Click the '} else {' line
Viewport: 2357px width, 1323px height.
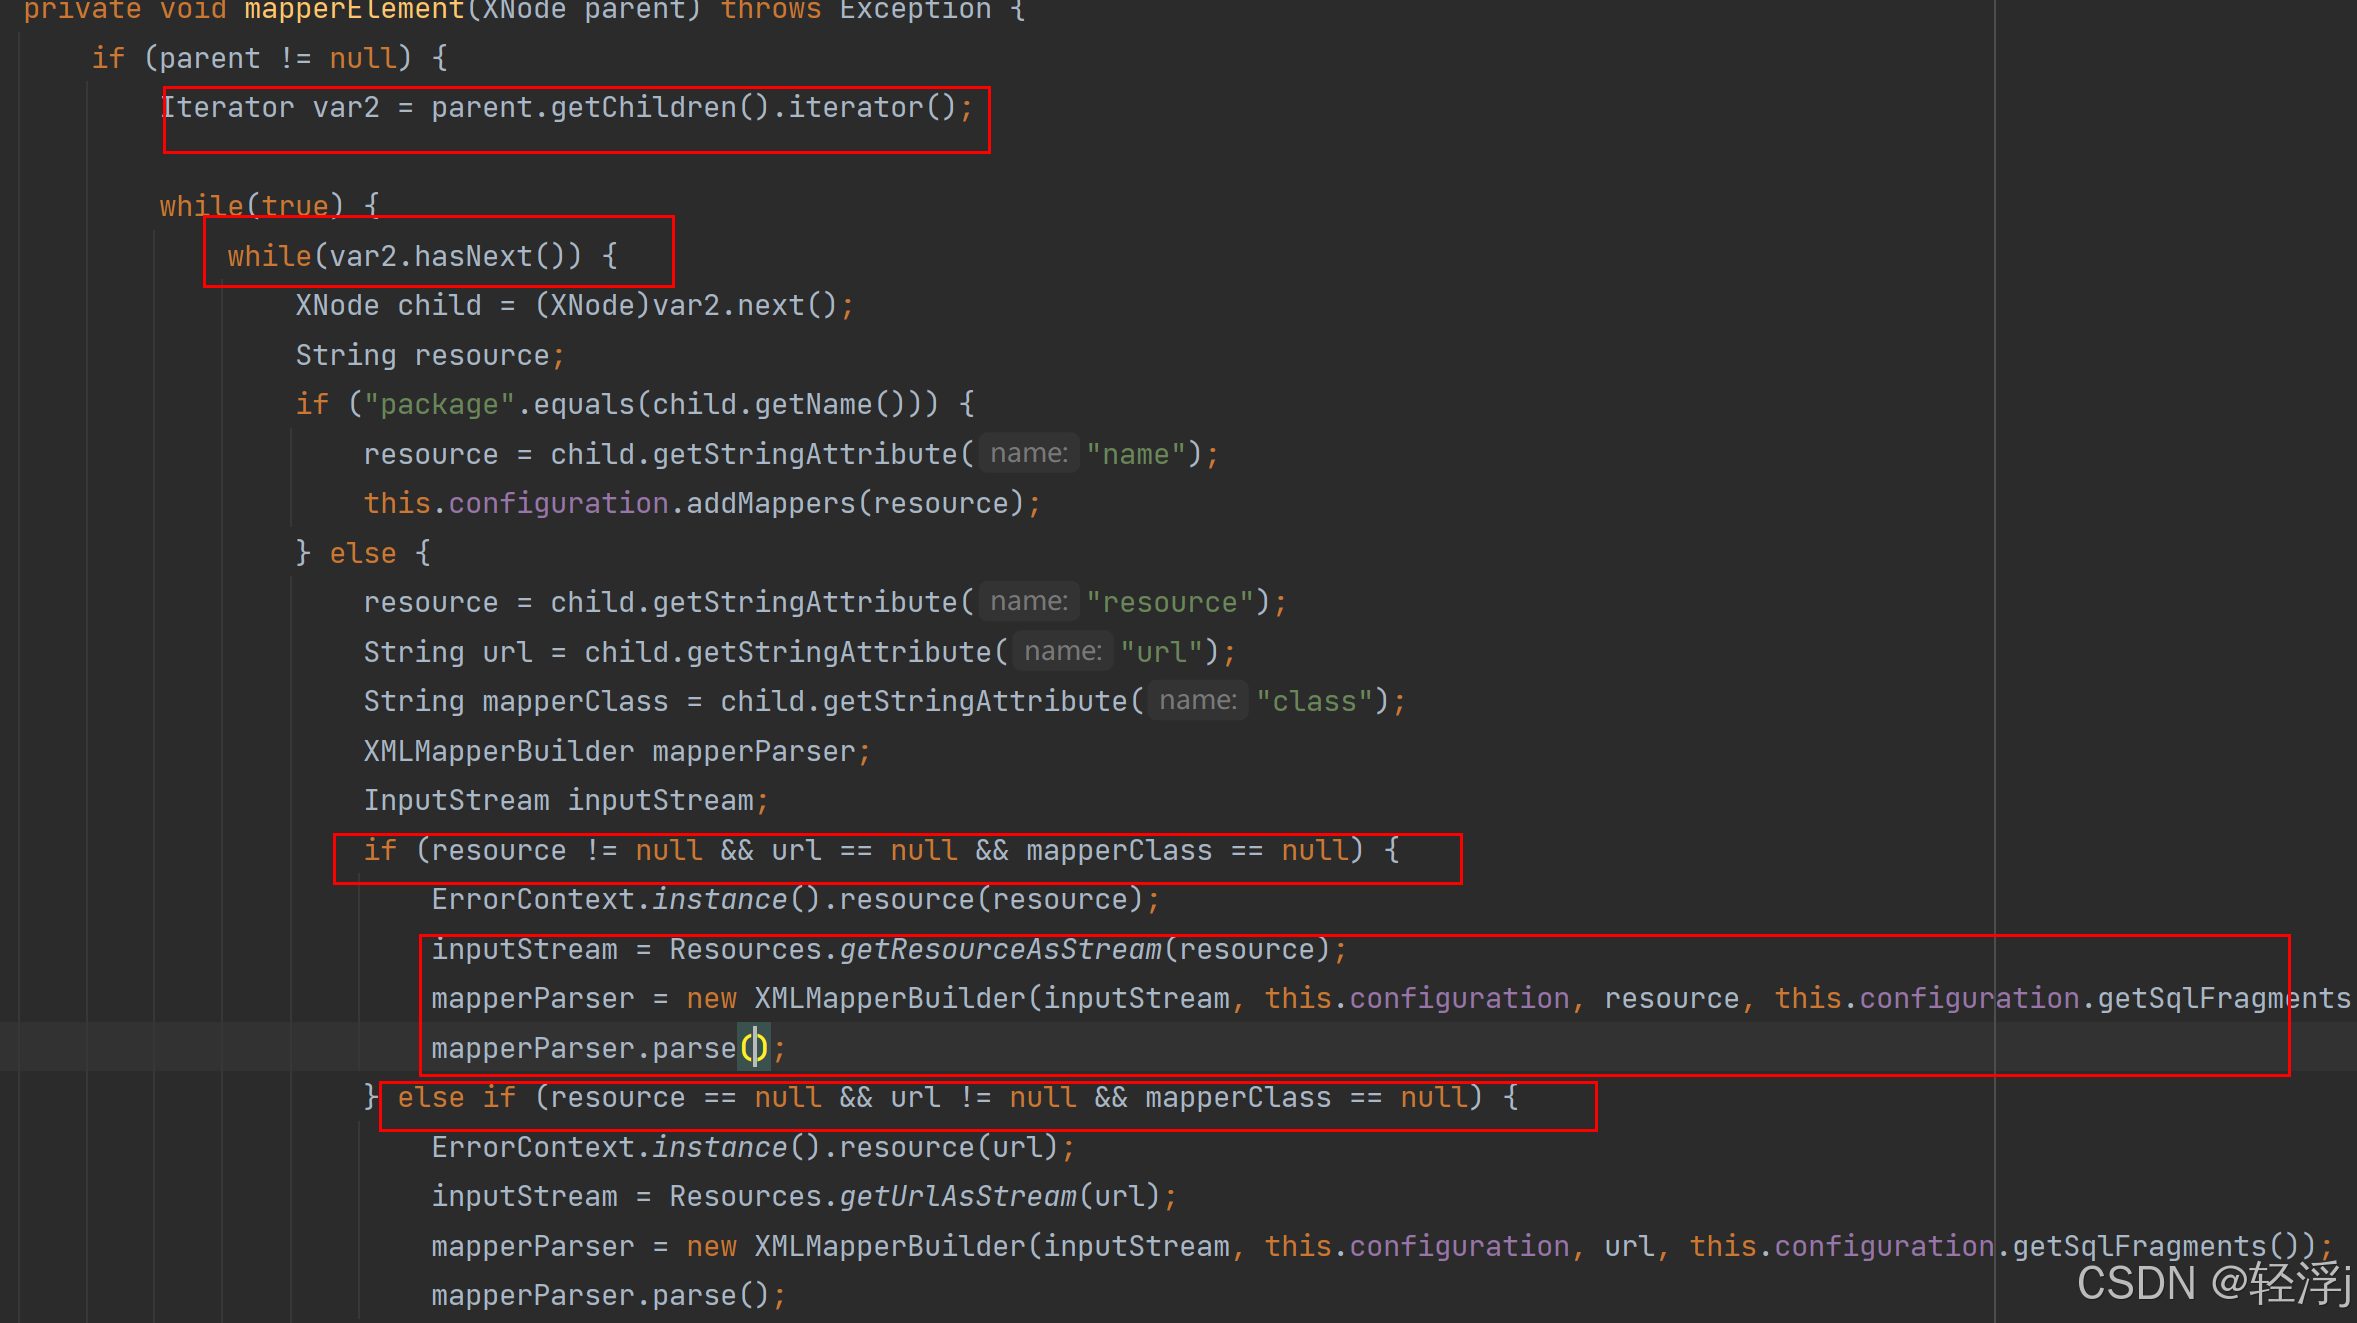coord(363,553)
